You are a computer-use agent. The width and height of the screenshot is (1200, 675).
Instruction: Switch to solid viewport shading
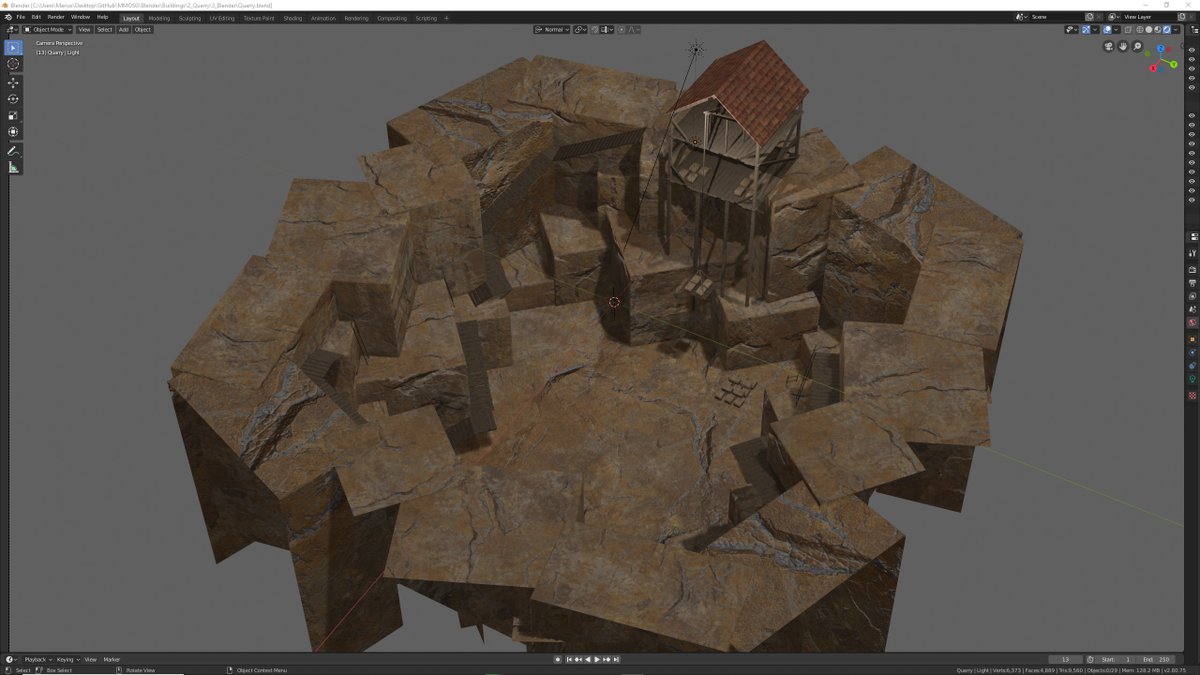[1148, 29]
